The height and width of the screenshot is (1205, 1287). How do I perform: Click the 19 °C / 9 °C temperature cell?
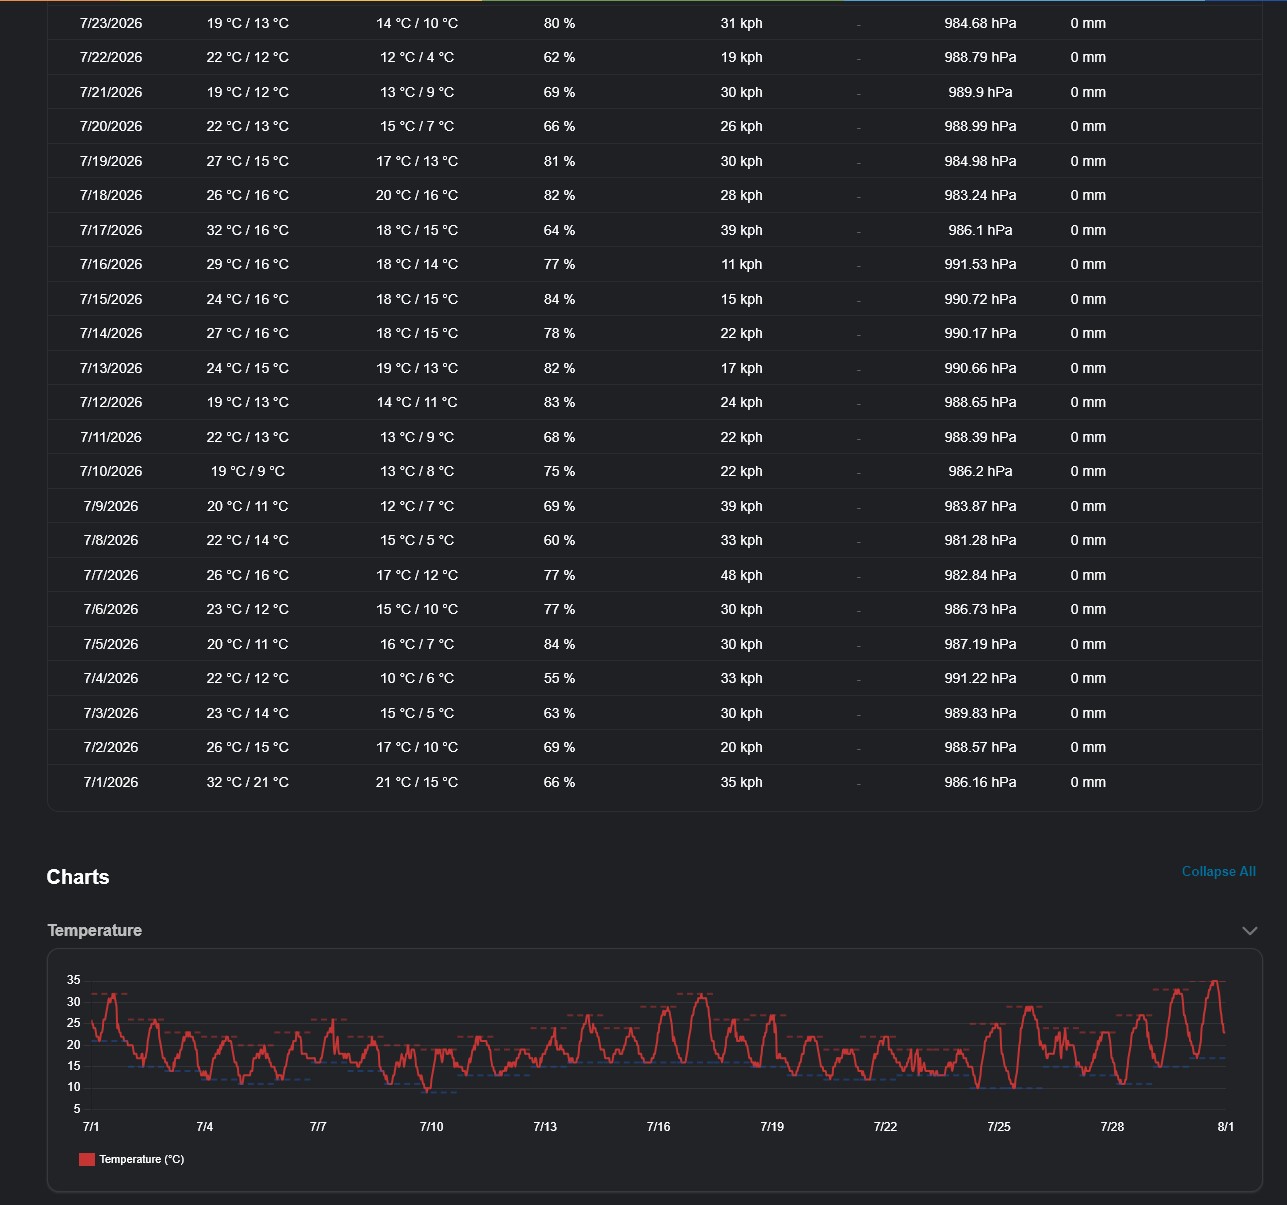247,471
